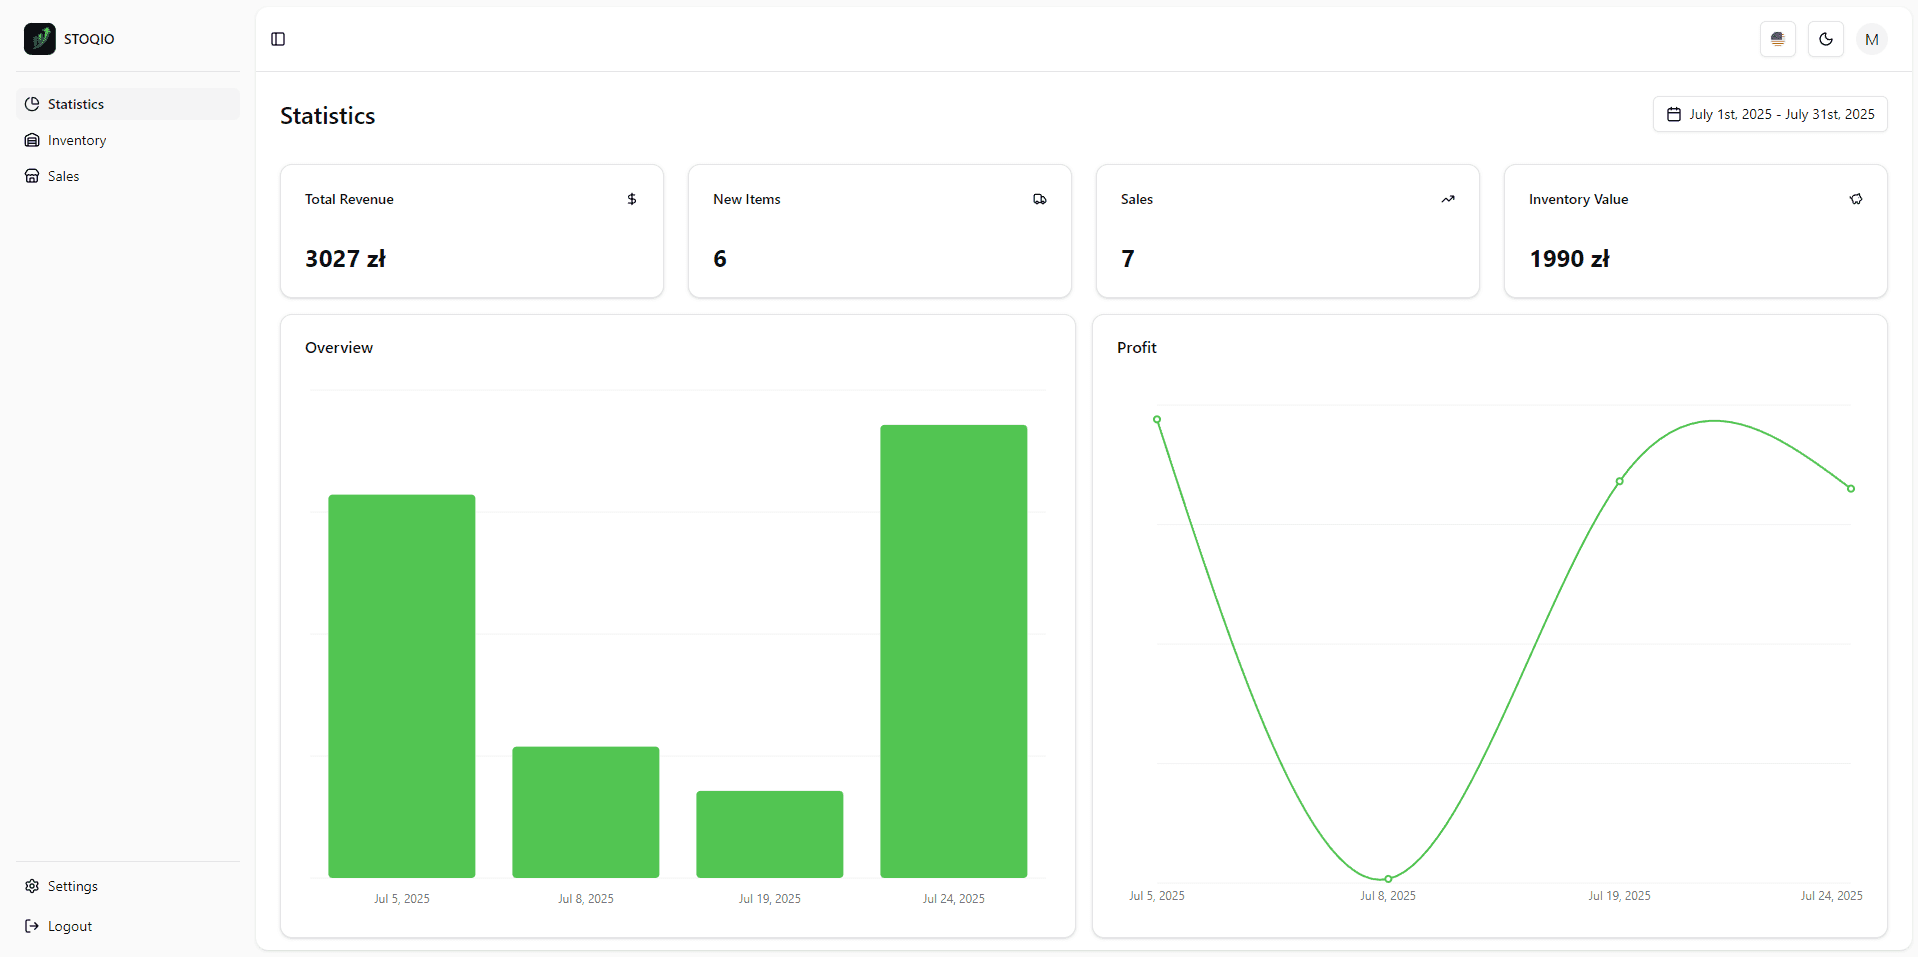The width and height of the screenshot is (1918, 957).
Task: Click the Overview bar for Jul 19, 2025
Action: tap(769, 834)
